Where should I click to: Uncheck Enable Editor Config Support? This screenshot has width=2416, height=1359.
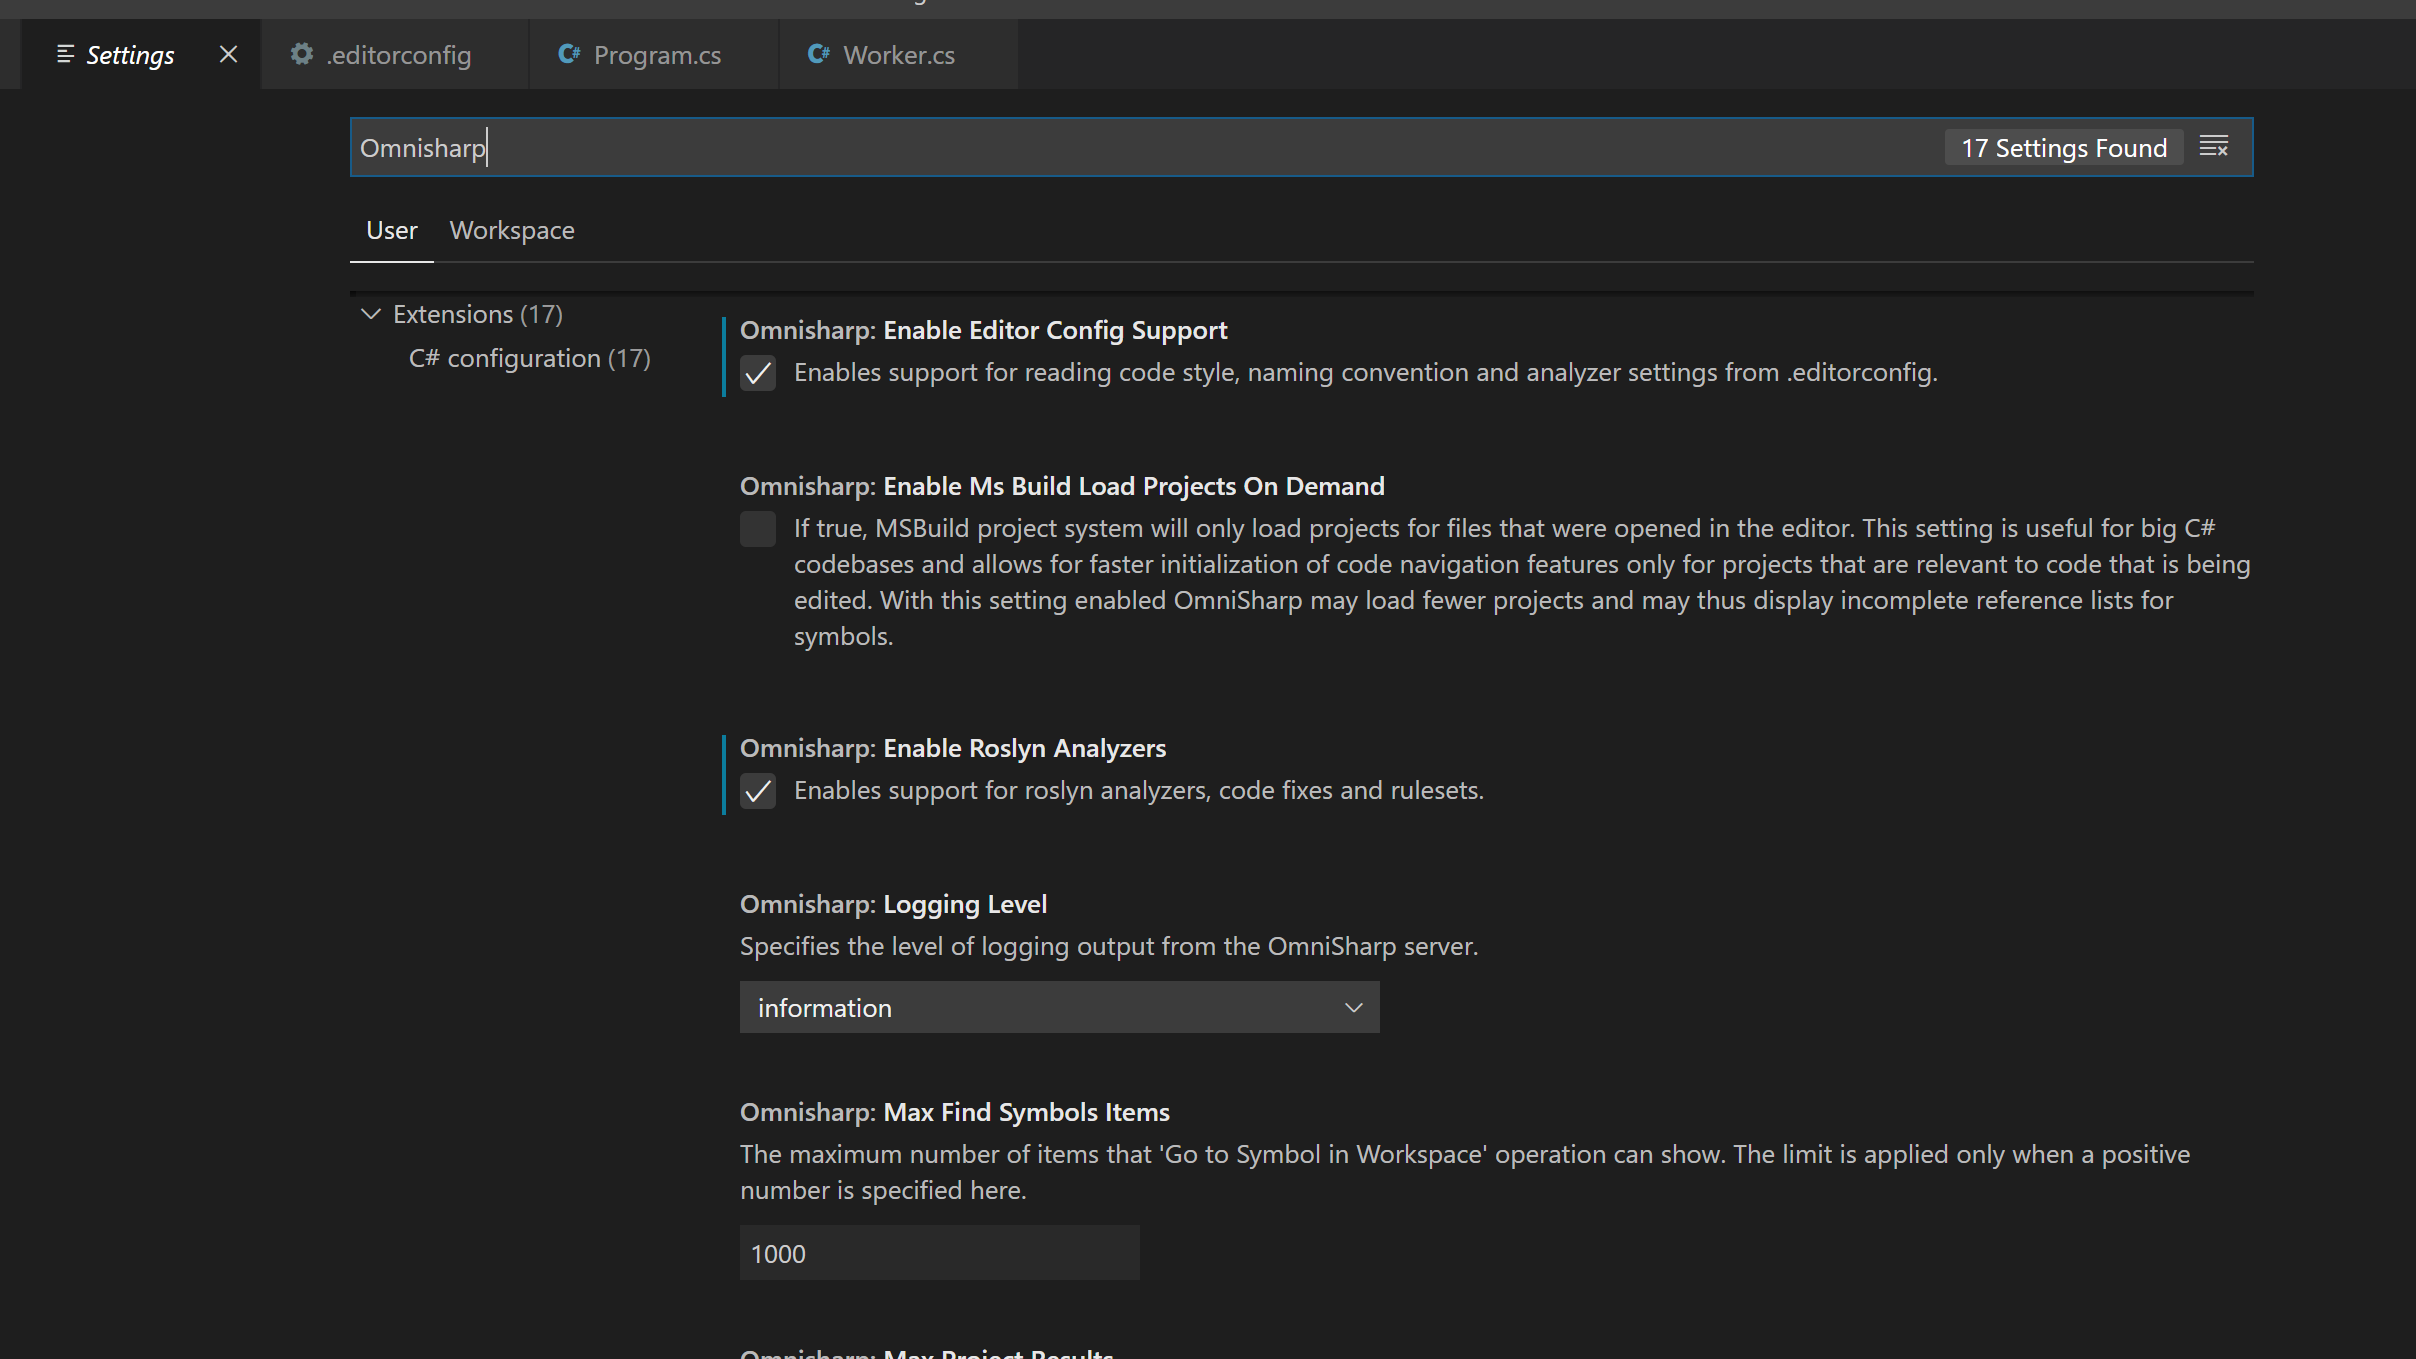758,373
